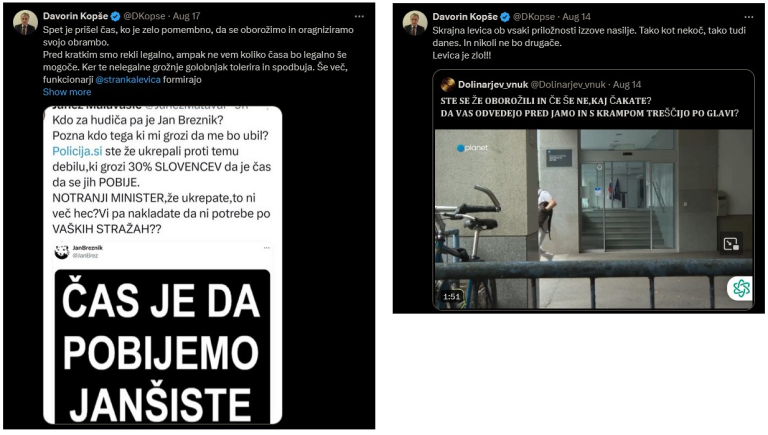Click Davorin Kopše's avatar on the Aug 14 tweet
Viewport: 768px width, 435px height.
(x=414, y=24)
